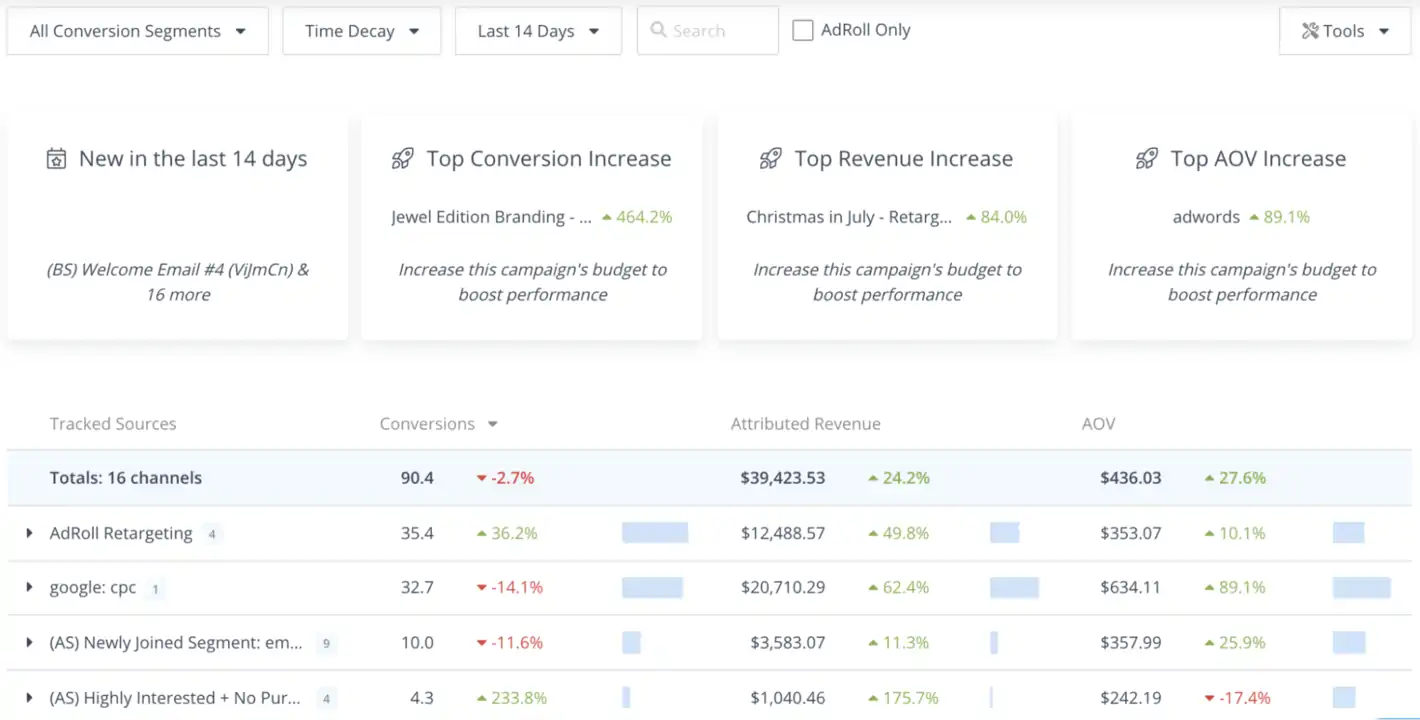
Task: Click the adwords link on Top AOV card
Action: click(1207, 217)
